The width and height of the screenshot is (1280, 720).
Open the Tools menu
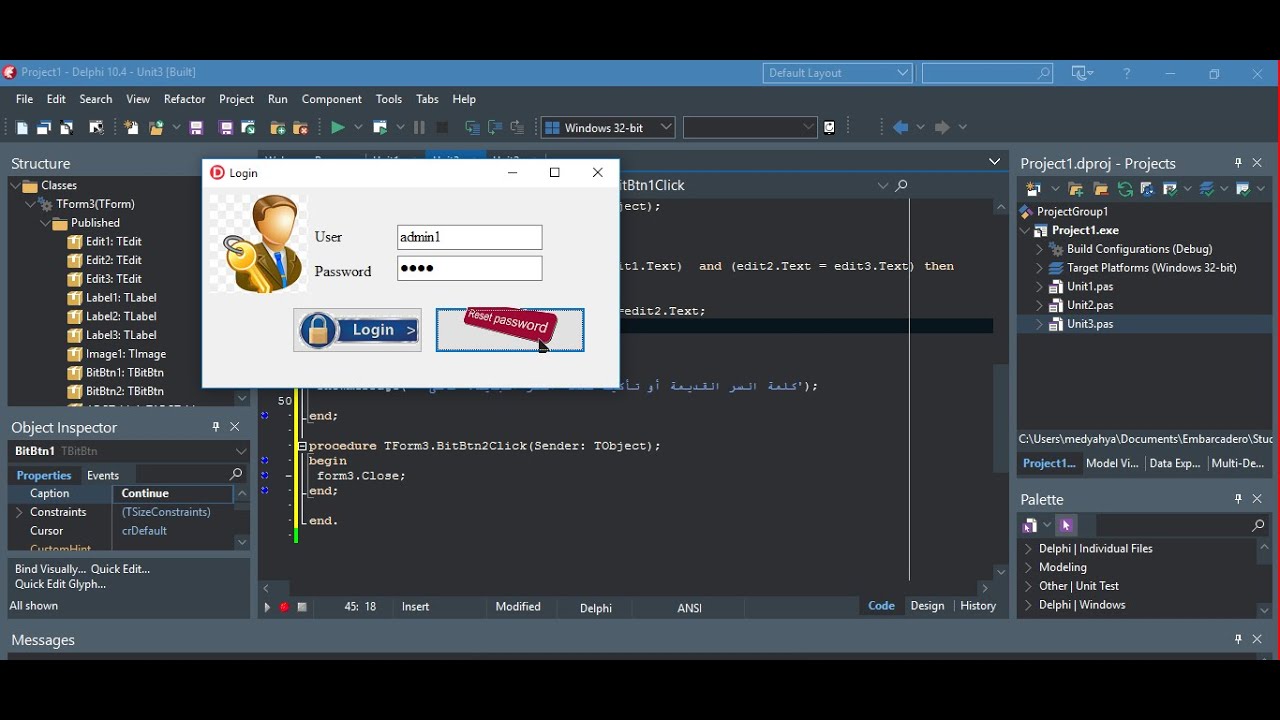(x=390, y=100)
